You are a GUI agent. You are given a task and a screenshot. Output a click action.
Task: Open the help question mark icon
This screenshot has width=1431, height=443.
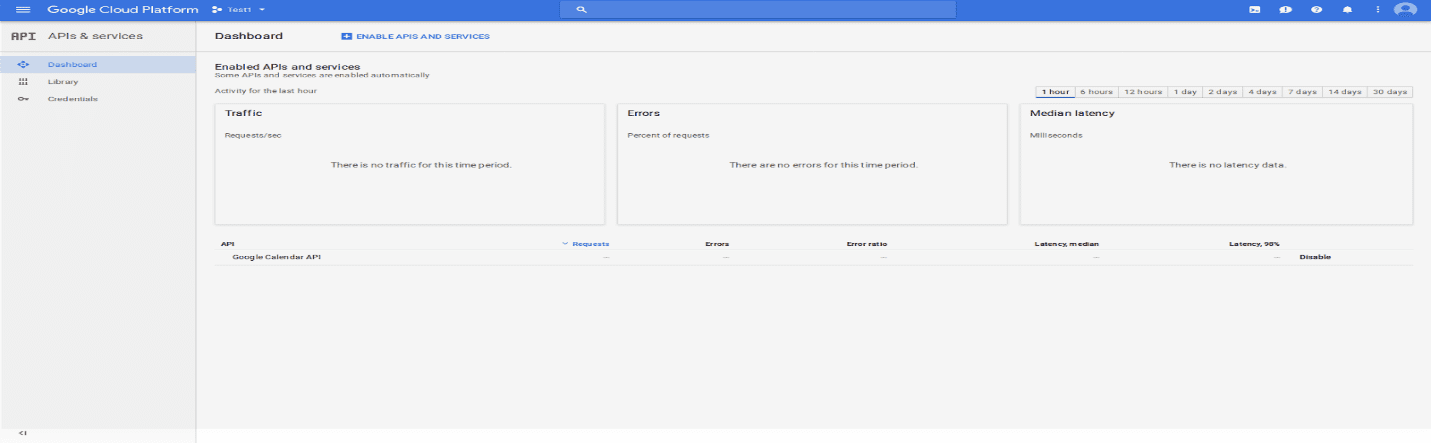click(1316, 9)
